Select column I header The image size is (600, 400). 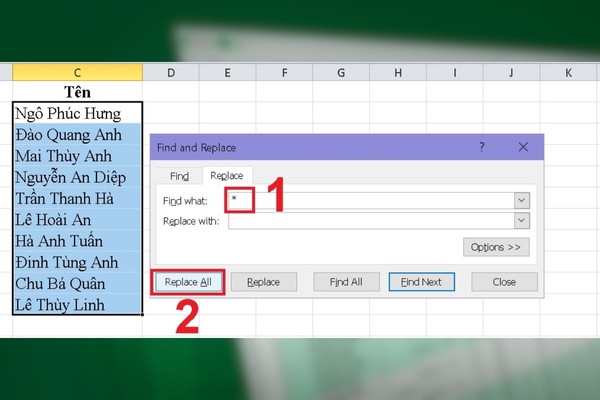pyautogui.click(x=455, y=72)
